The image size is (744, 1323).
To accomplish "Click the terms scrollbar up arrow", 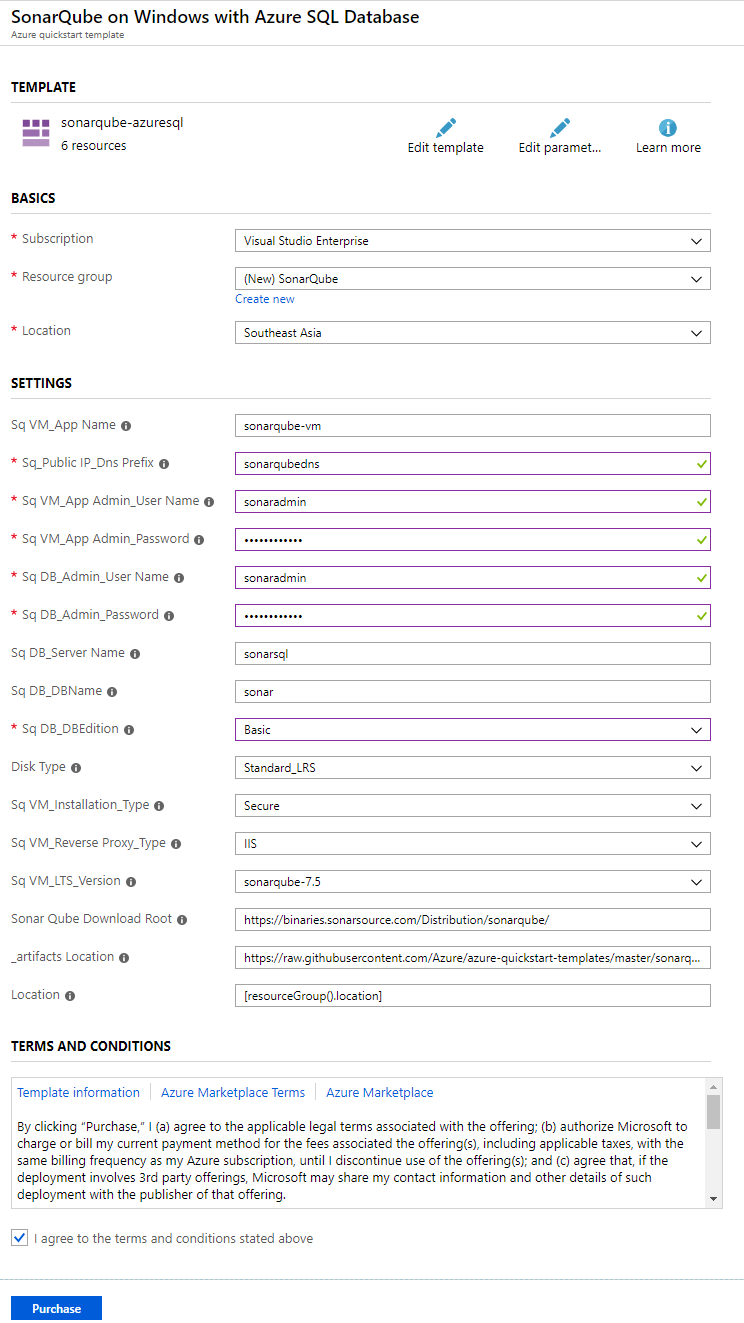I will (x=713, y=1087).
